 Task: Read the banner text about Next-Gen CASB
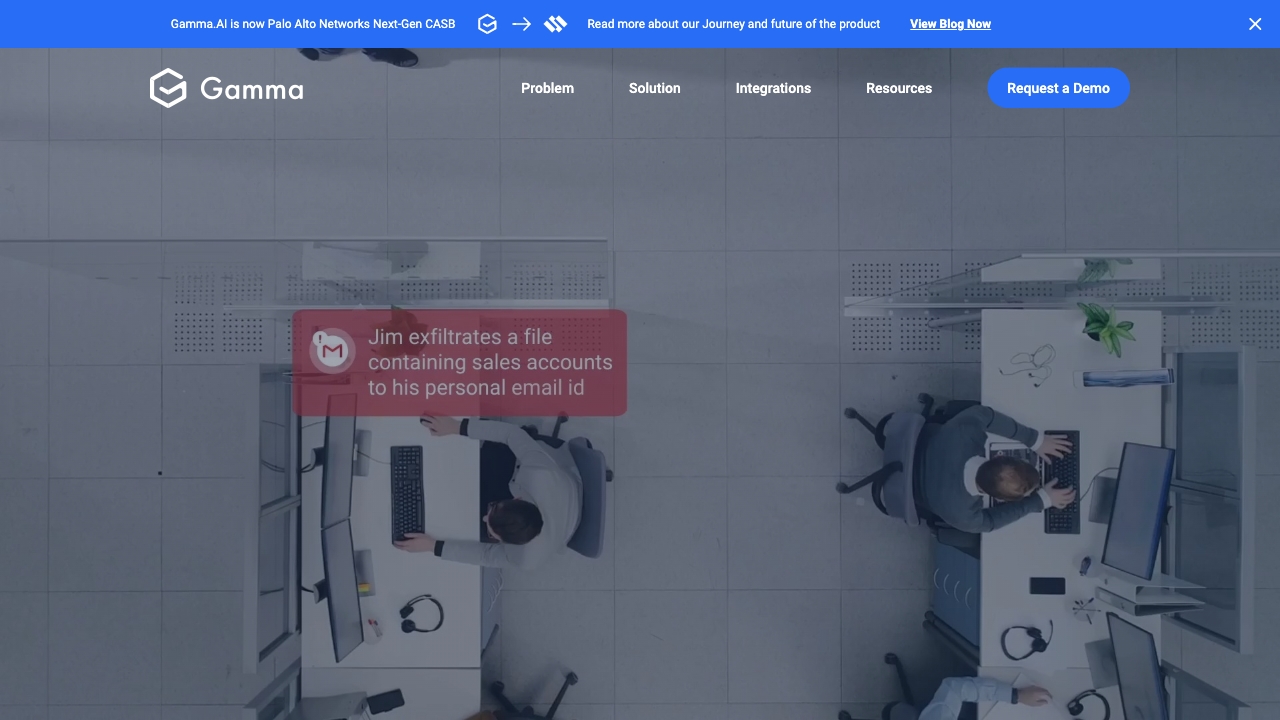pyautogui.click(x=313, y=24)
